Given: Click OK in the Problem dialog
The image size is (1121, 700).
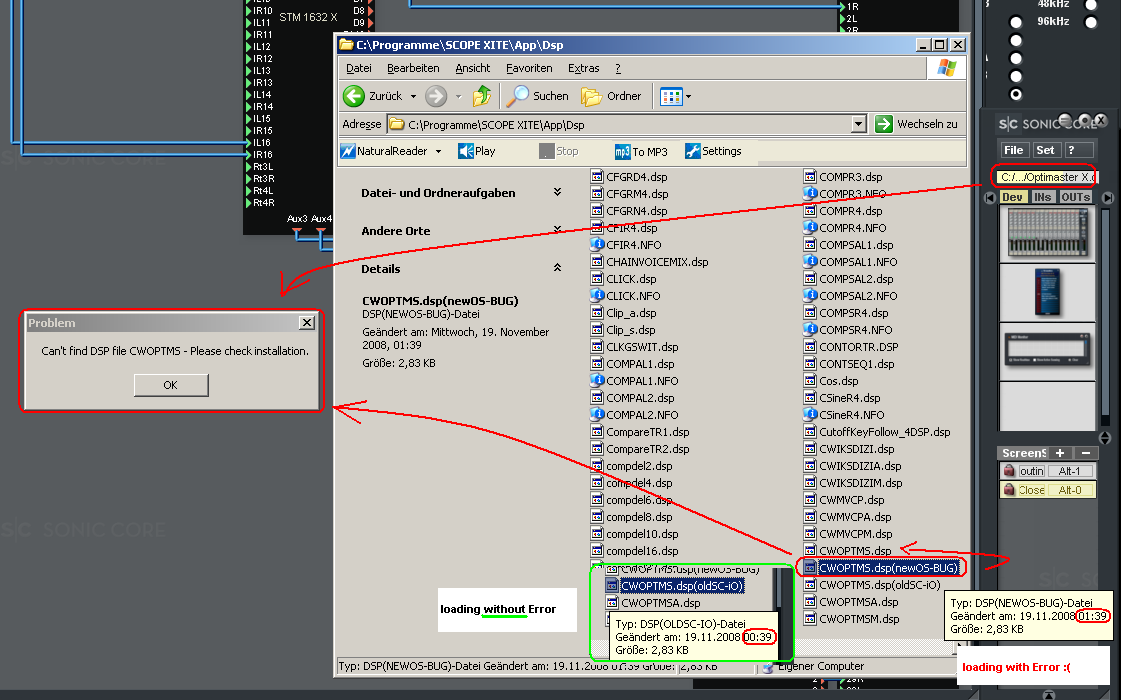Looking at the screenshot, I should tap(171, 385).
